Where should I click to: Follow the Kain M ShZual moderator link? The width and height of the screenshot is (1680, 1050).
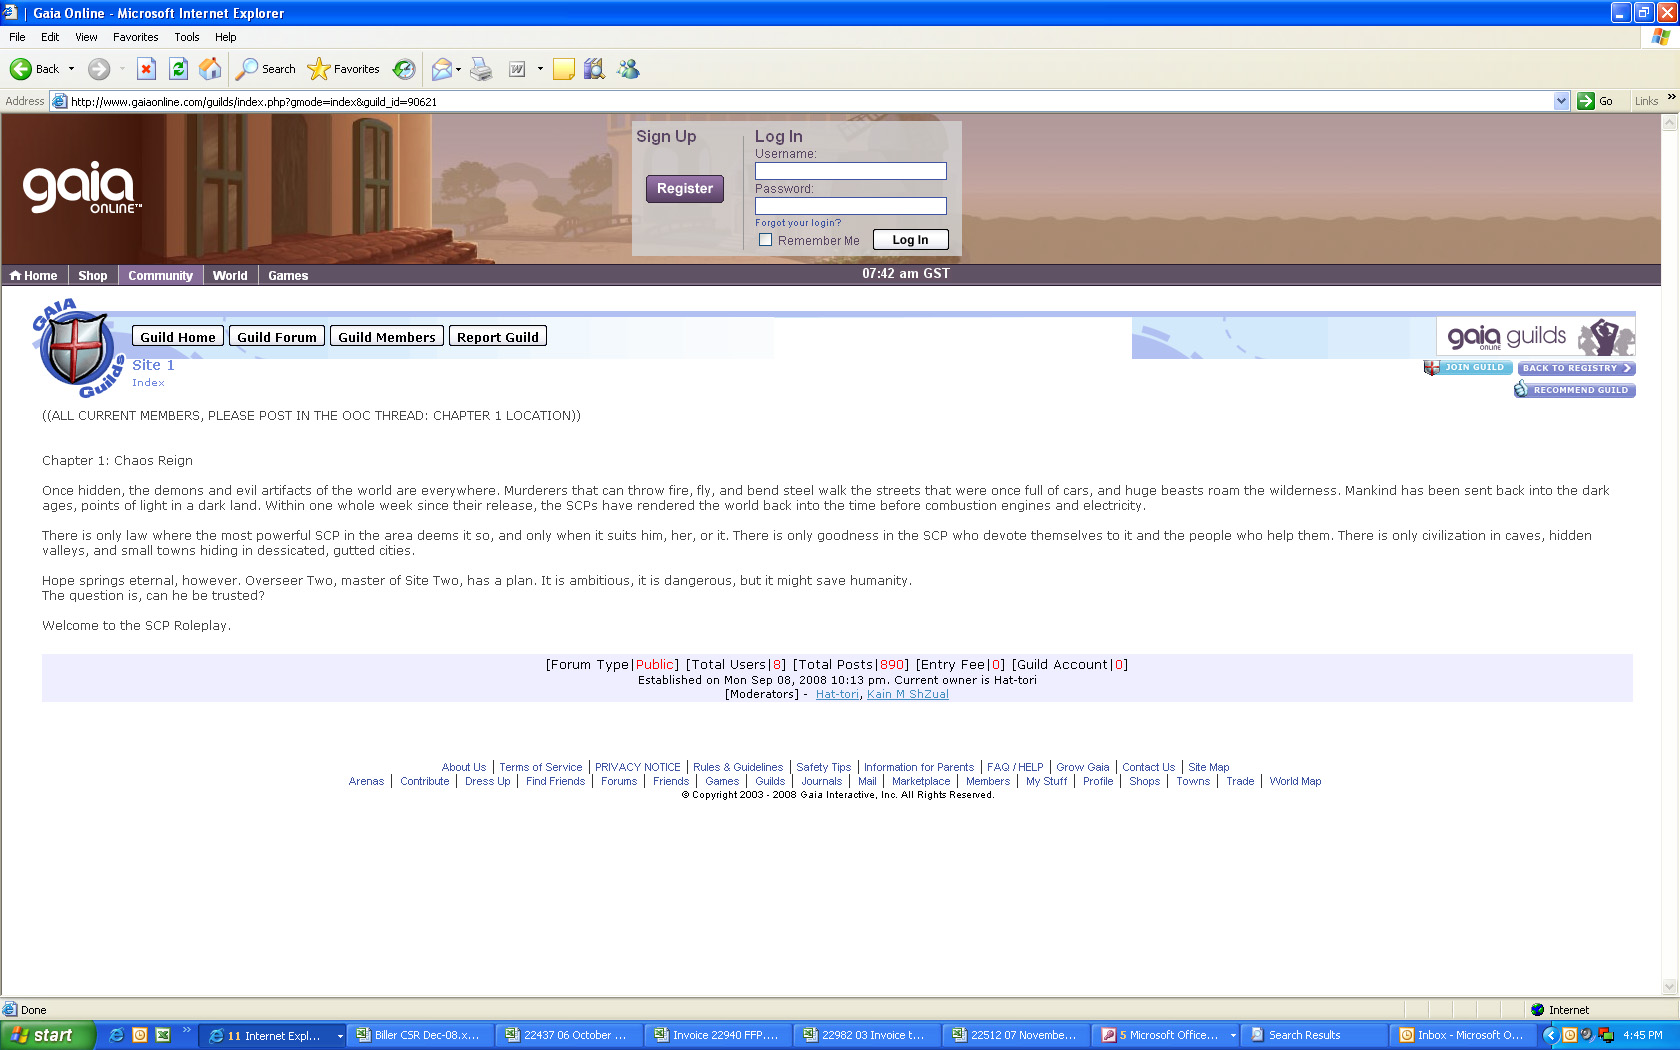tap(907, 694)
